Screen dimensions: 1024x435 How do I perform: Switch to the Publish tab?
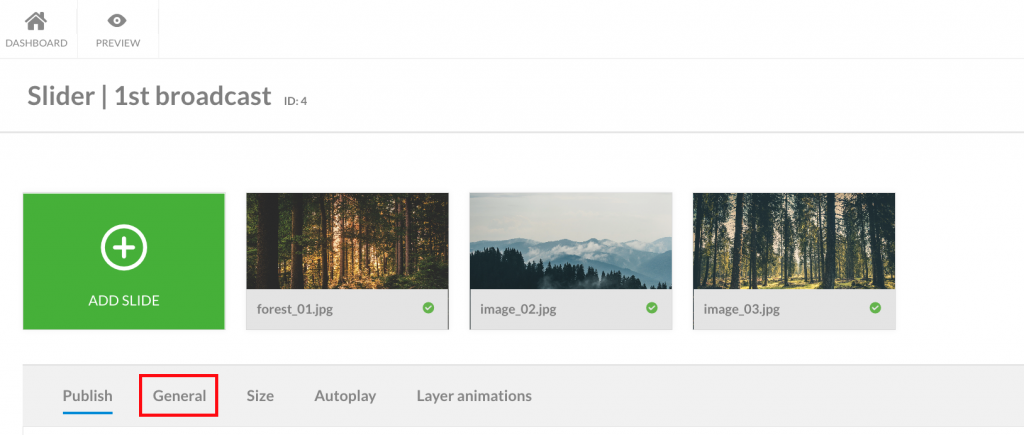pyautogui.click(x=88, y=396)
